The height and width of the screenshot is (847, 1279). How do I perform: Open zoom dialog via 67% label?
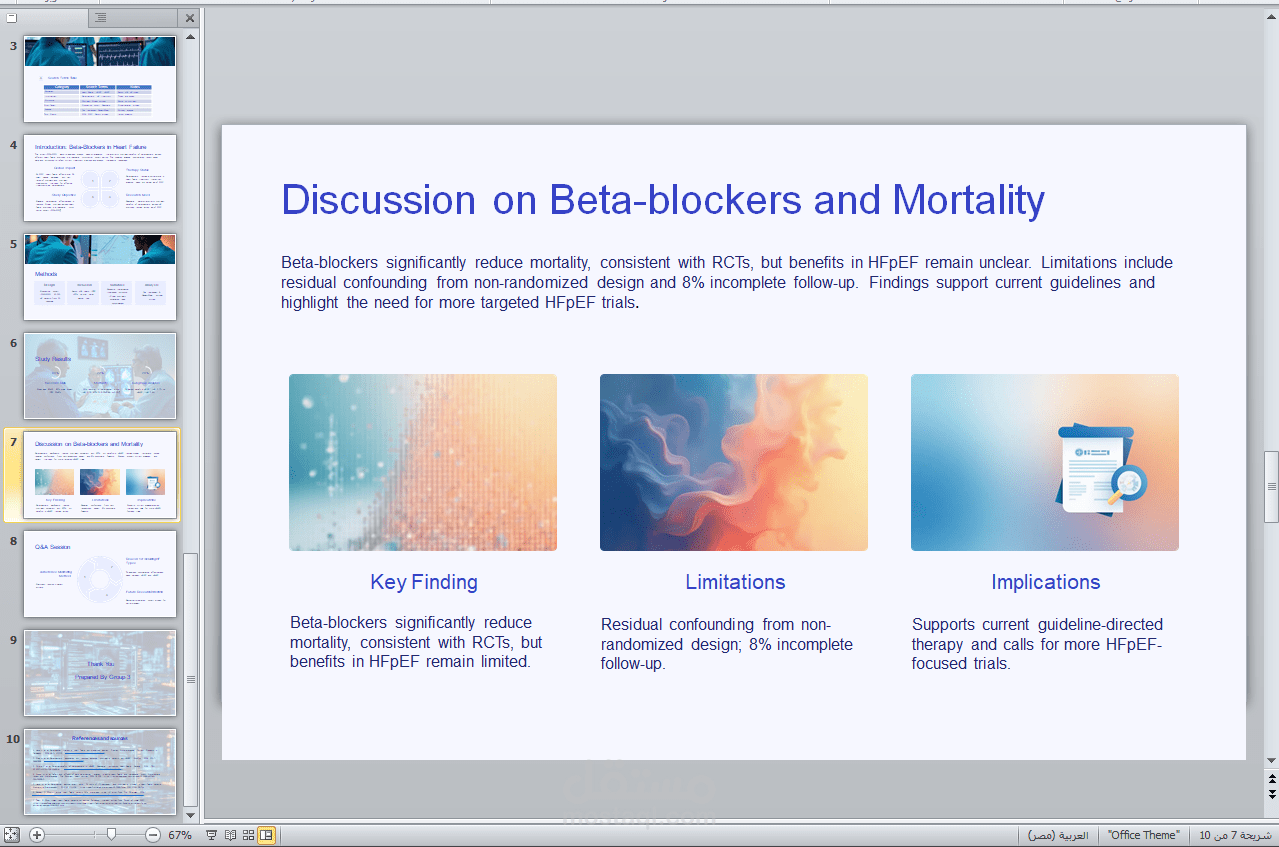click(180, 835)
